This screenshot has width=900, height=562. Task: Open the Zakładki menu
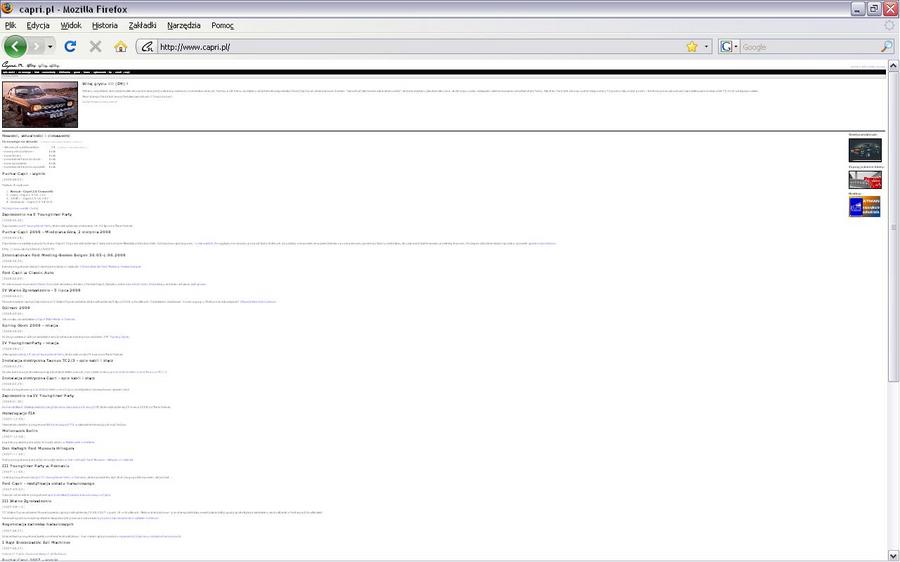[x=142, y=25]
